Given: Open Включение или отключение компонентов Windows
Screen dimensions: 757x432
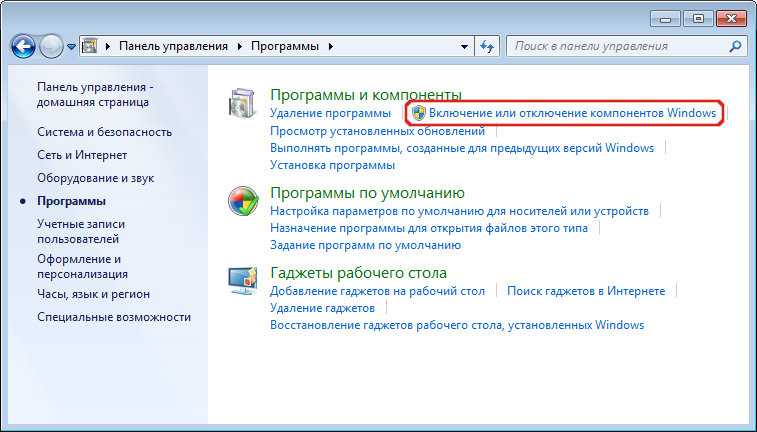Looking at the screenshot, I should click(x=573, y=113).
